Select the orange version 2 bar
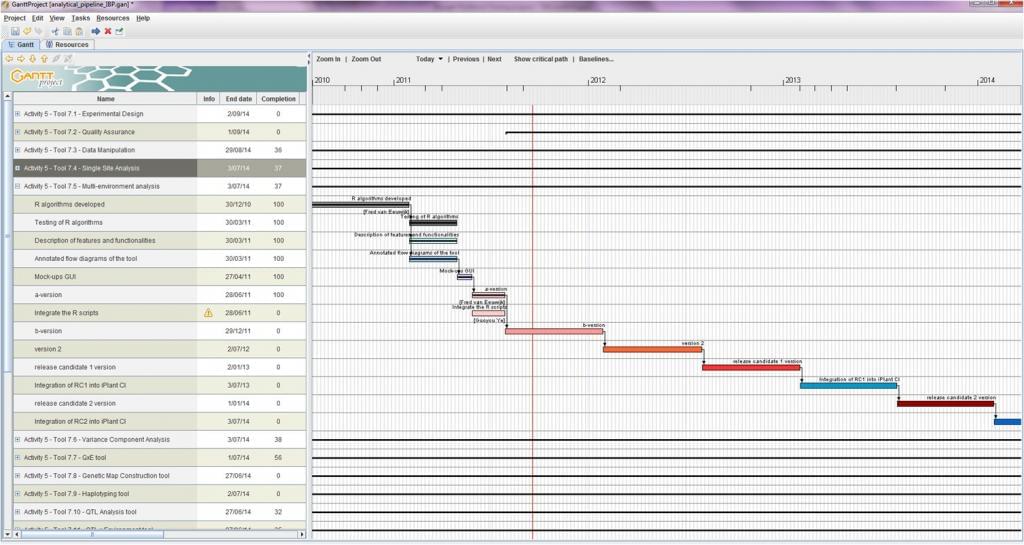This screenshot has height=545, width=1024. point(652,349)
